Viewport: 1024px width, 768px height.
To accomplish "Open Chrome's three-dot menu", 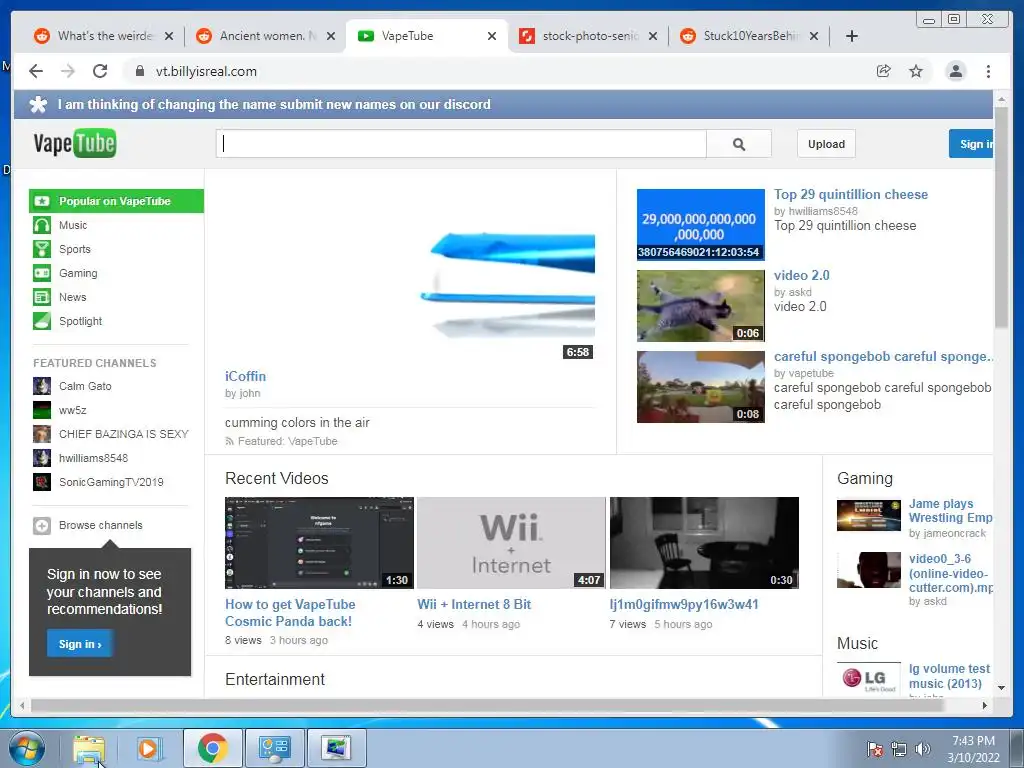I will tap(988, 71).
